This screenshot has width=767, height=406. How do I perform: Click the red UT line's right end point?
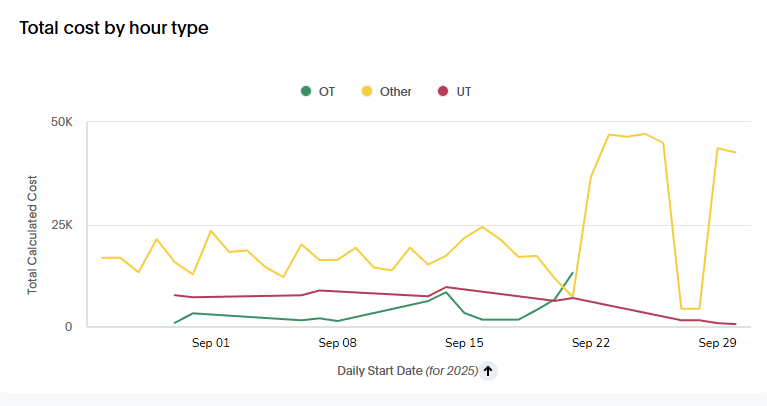(736, 324)
